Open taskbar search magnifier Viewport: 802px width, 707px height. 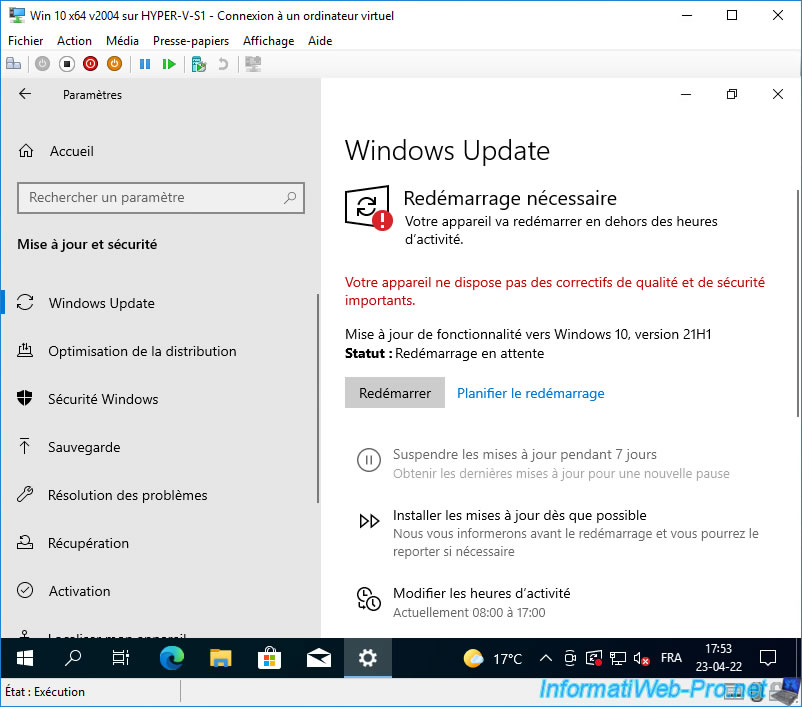(x=73, y=658)
